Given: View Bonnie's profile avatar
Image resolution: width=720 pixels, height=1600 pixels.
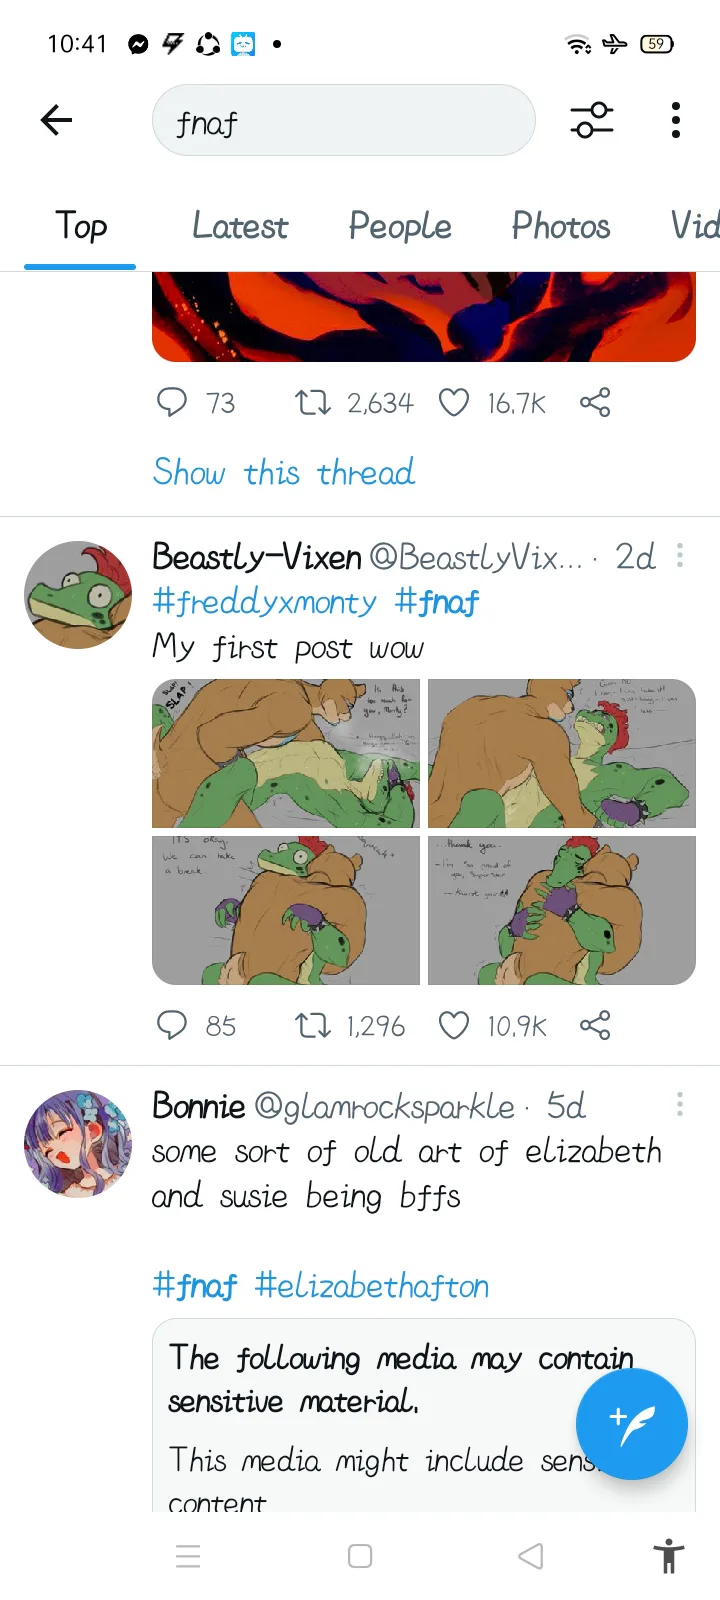Looking at the screenshot, I should [x=78, y=1144].
